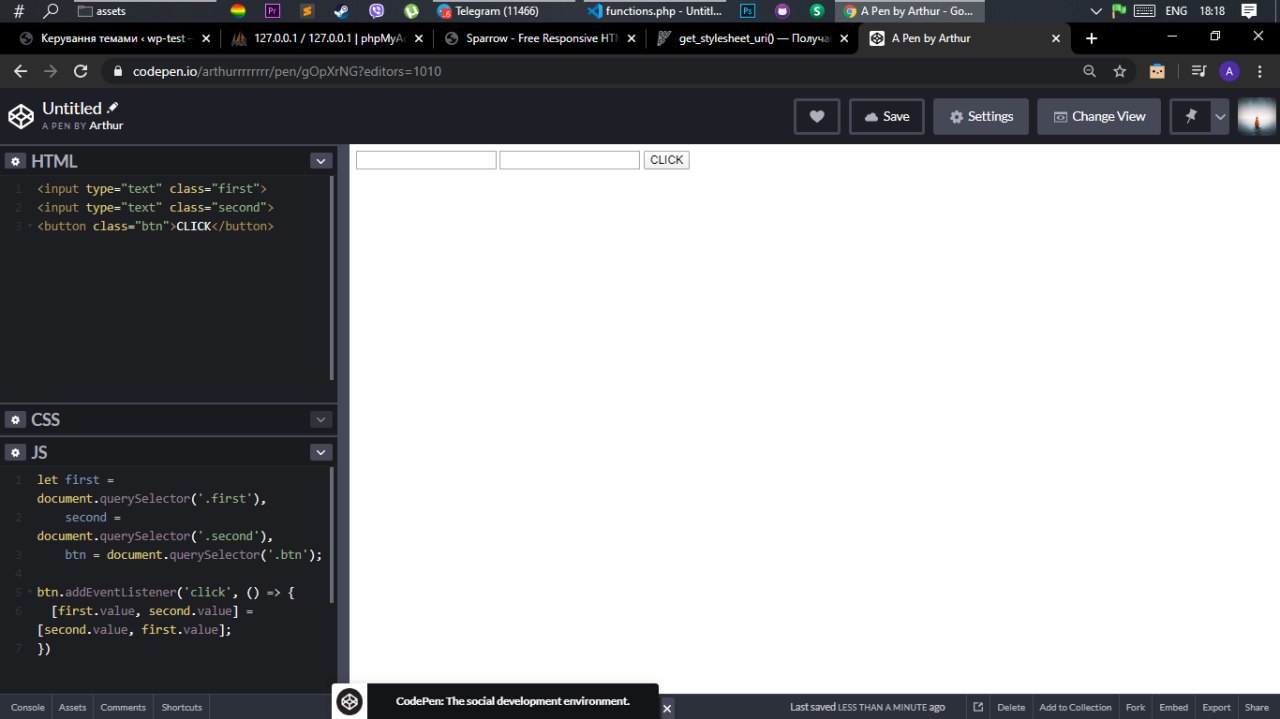Screen dimensions: 1280x719
Task: Focus the first text input in preview
Action: pyautogui.click(x=426, y=160)
